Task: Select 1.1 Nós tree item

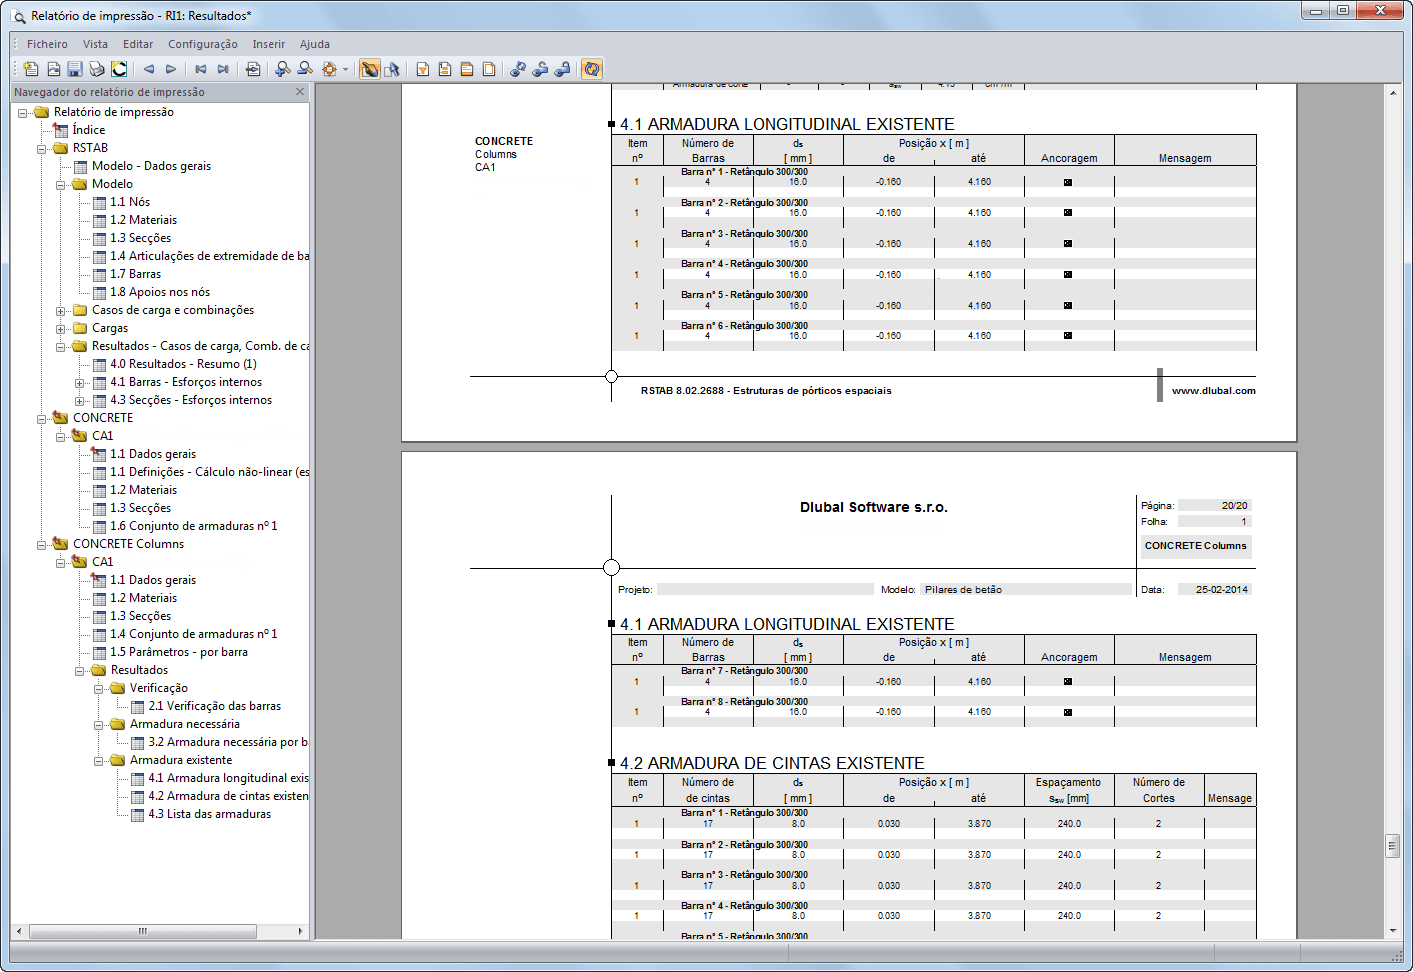Action: [x=130, y=202]
